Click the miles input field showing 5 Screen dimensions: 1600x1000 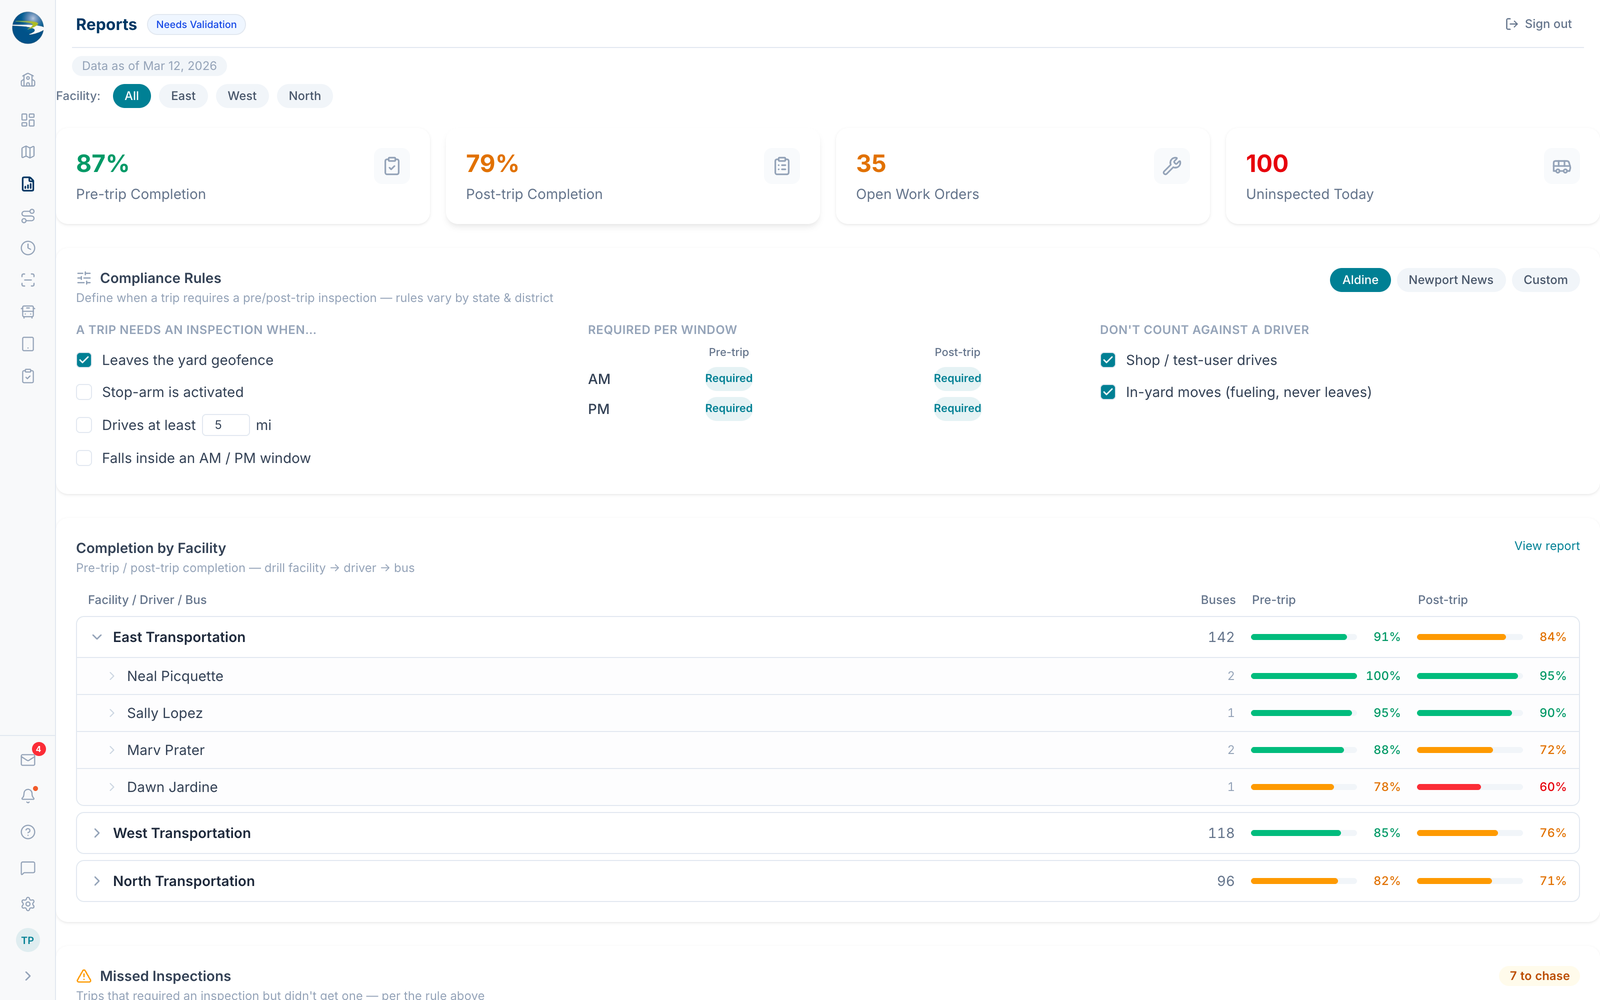tap(226, 425)
